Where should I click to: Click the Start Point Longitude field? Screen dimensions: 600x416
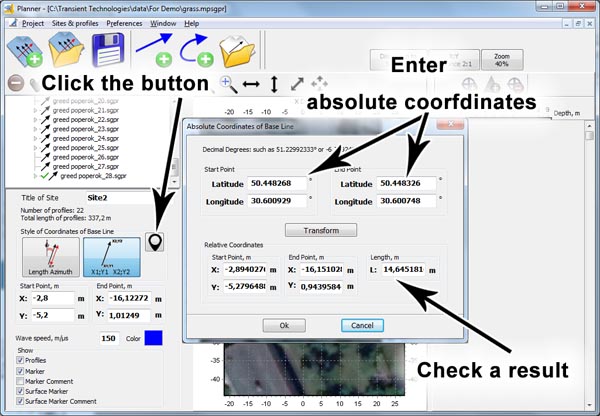[x=277, y=201]
